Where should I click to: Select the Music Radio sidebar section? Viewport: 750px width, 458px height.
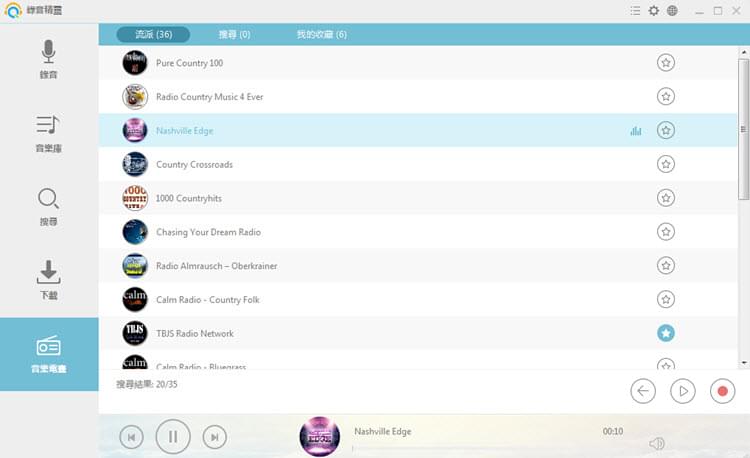click(x=49, y=354)
